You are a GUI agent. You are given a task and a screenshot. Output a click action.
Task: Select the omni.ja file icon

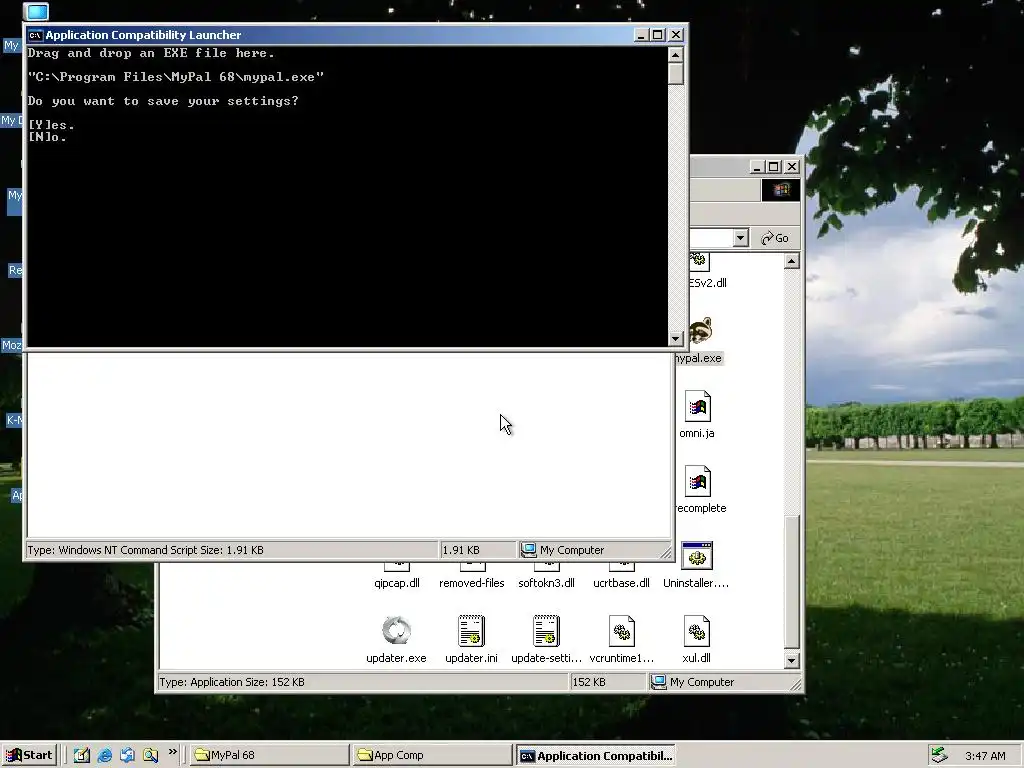click(x=697, y=406)
